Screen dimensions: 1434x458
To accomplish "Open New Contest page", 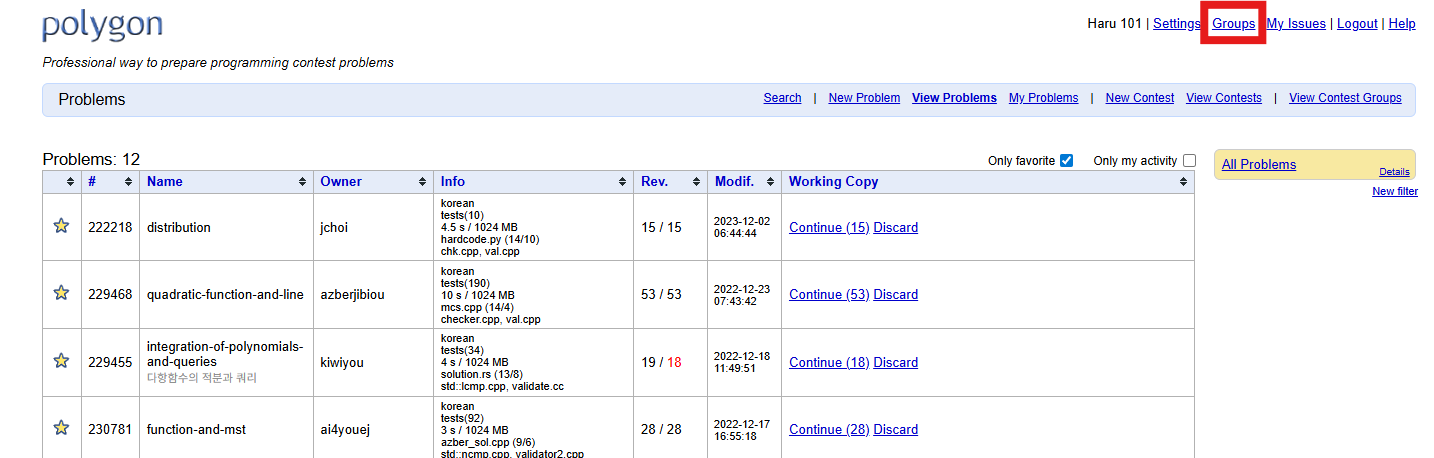I will coord(1139,98).
